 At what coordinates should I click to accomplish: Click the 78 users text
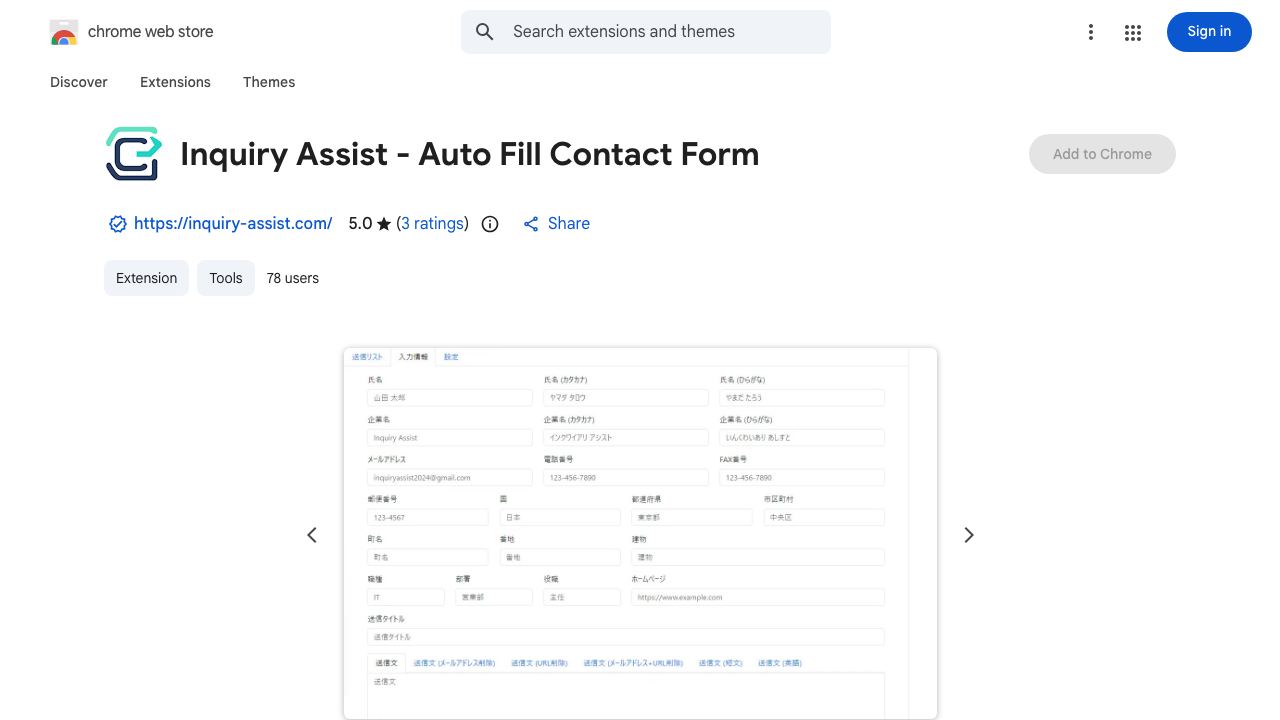click(293, 278)
